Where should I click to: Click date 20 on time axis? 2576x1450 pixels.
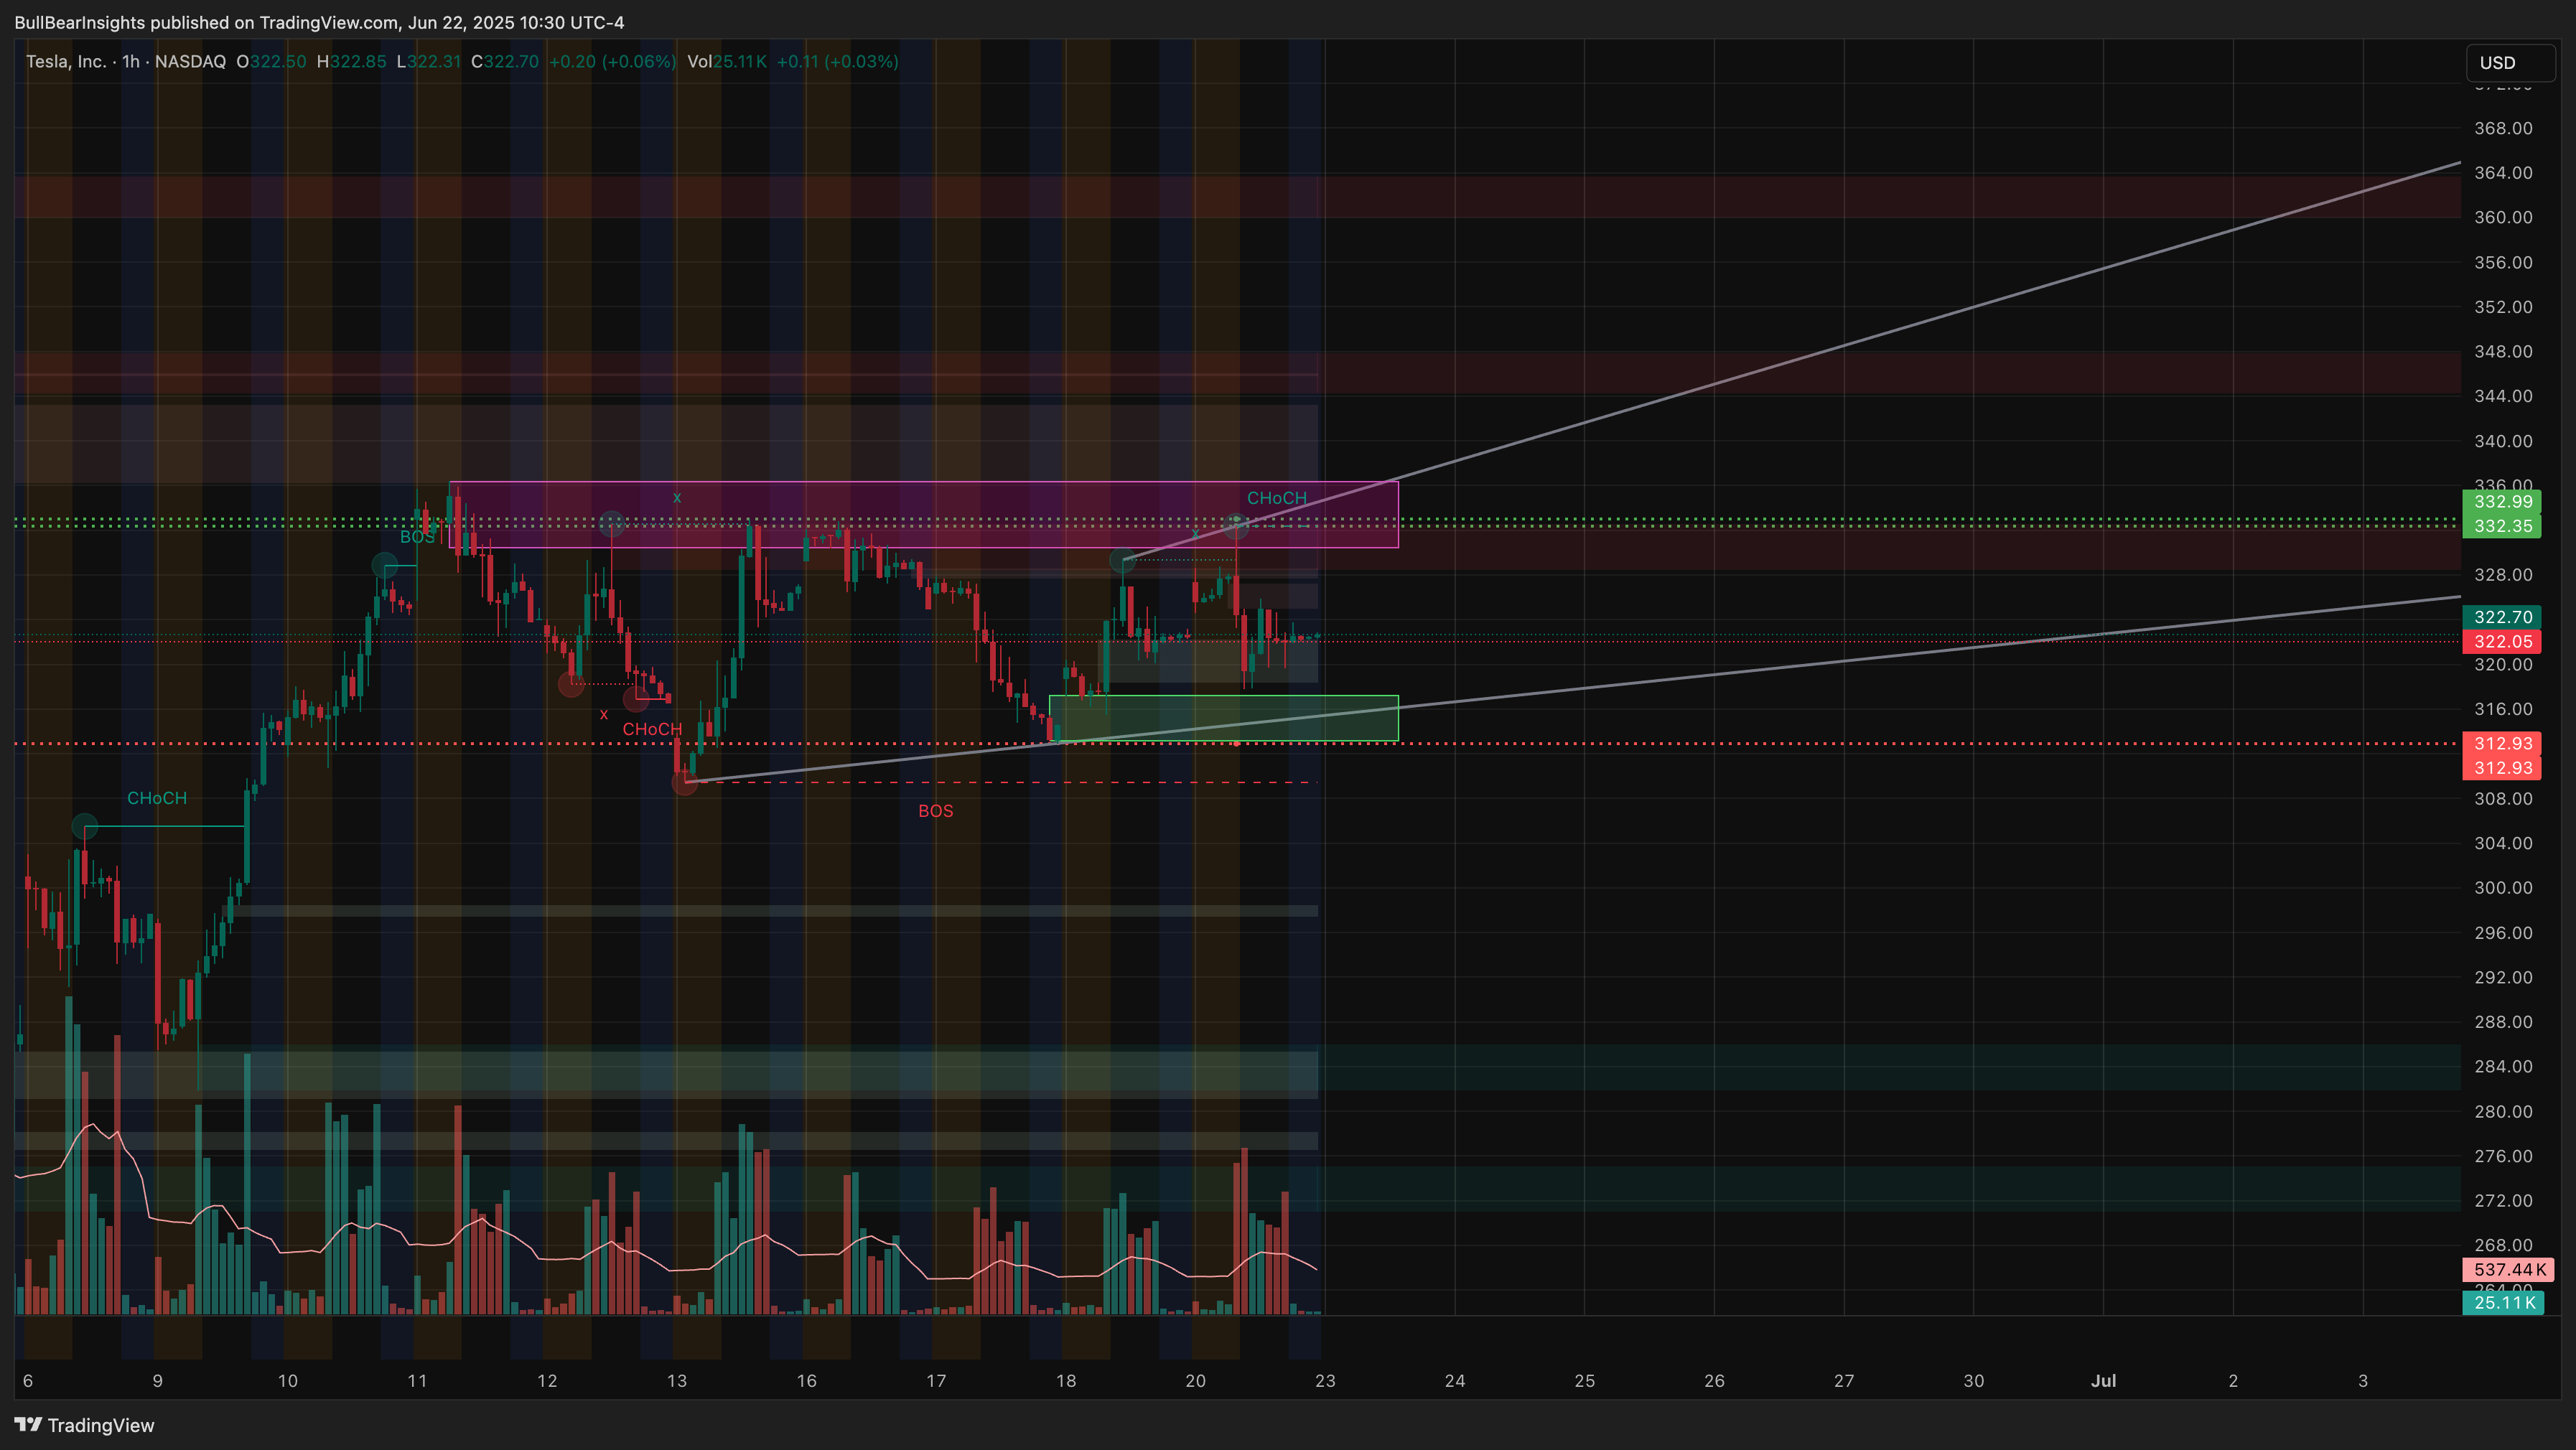pyautogui.click(x=1196, y=1381)
